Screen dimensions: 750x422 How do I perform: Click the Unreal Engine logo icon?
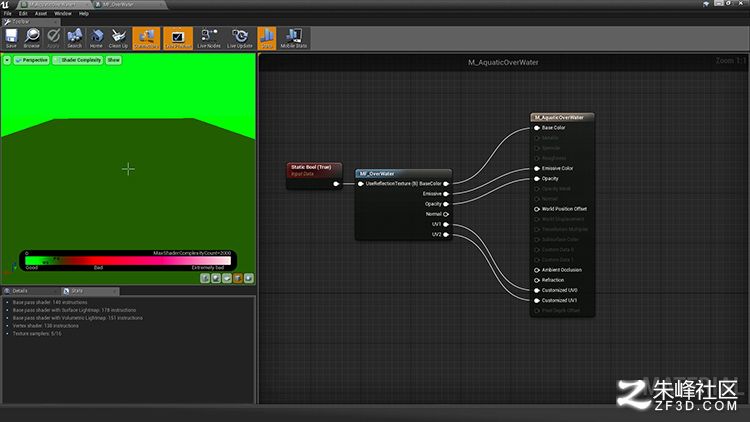point(5,4)
